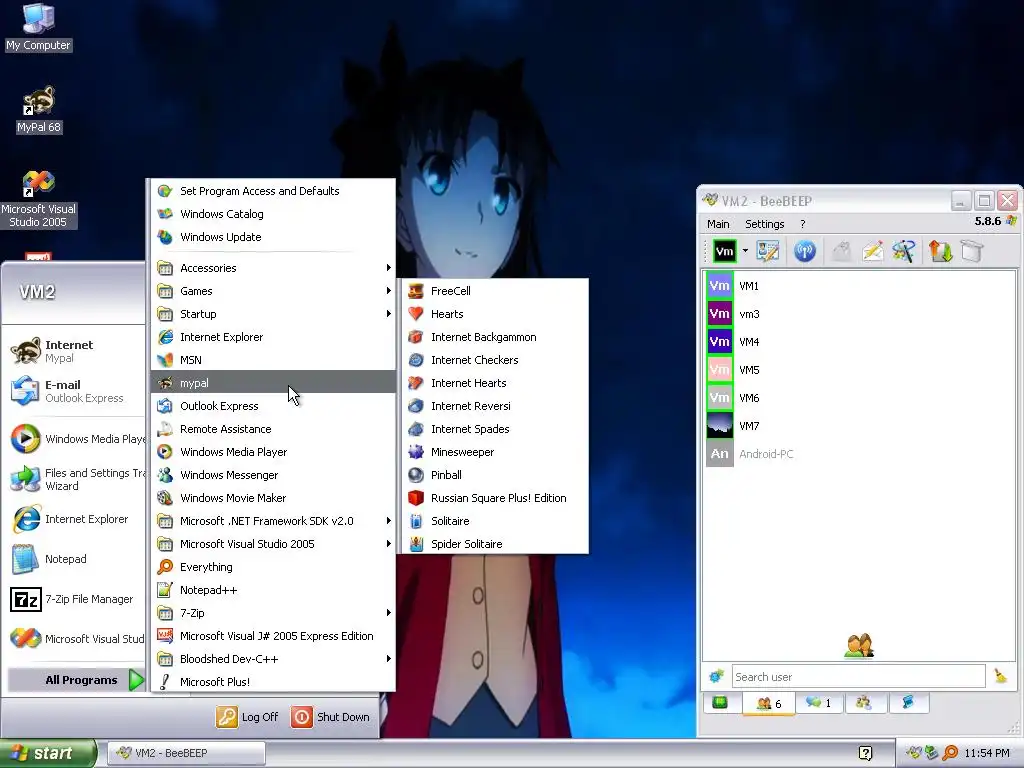The height and width of the screenshot is (768, 1024).
Task: Launch Minesweeper from the Games menu
Action: pyautogui.click(x=495, y=452)
